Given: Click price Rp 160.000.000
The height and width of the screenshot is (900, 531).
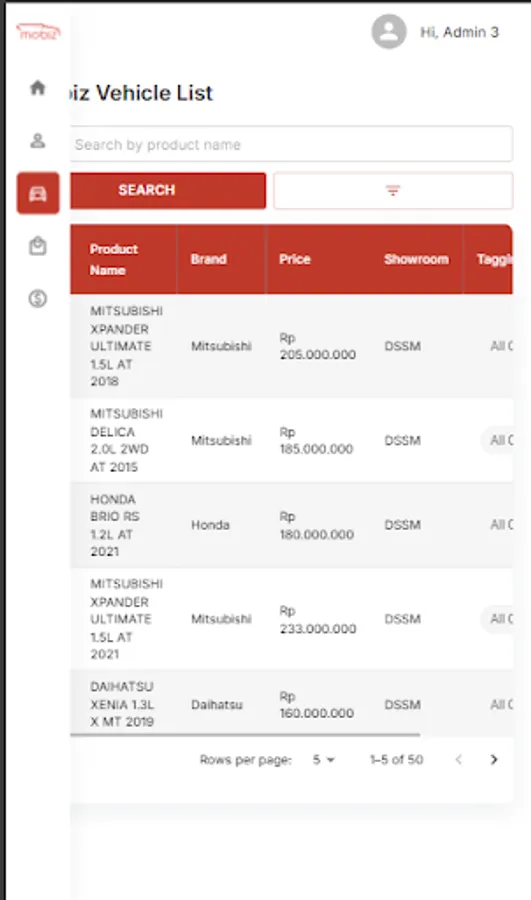Looking at the screenshot, I should click(316, 704).
